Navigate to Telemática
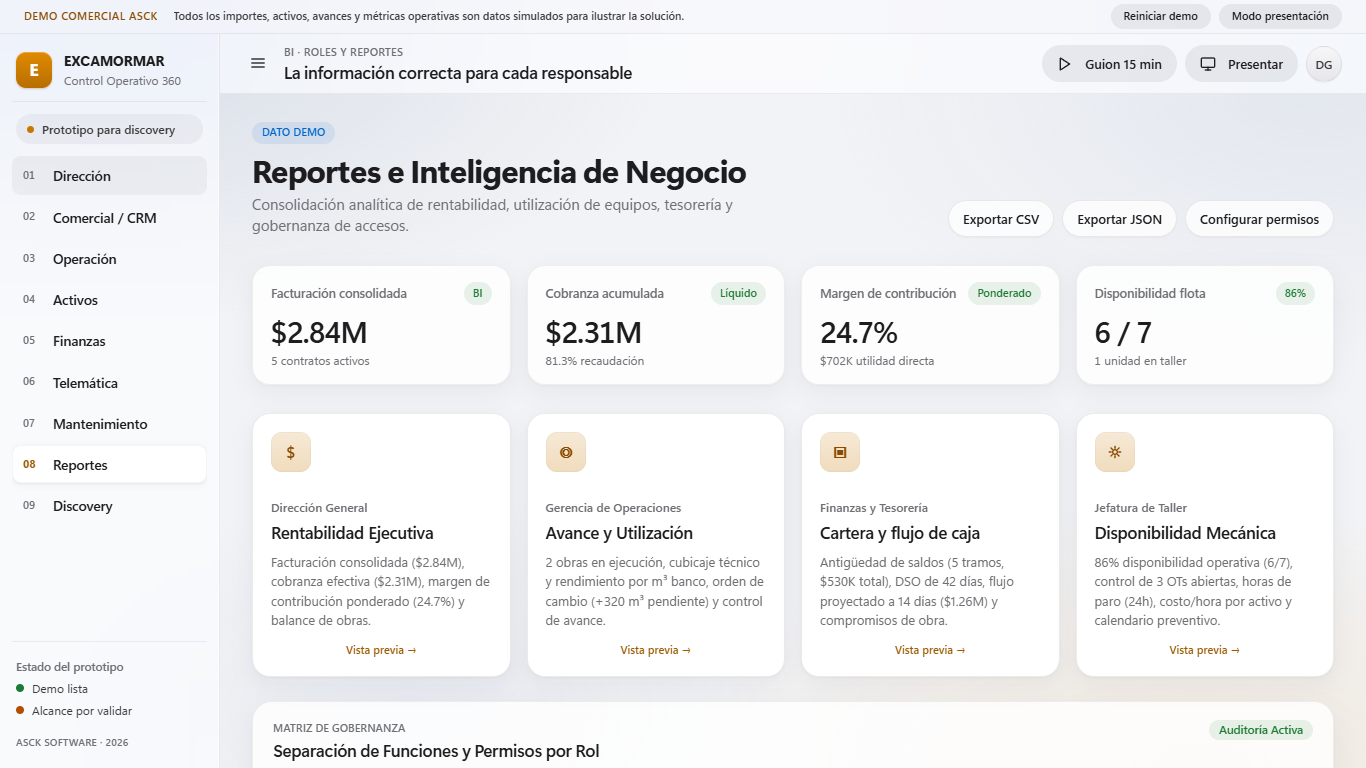The height and width of the screenshot is (768, 1366). pyautogui.click(x=110, y=383)
